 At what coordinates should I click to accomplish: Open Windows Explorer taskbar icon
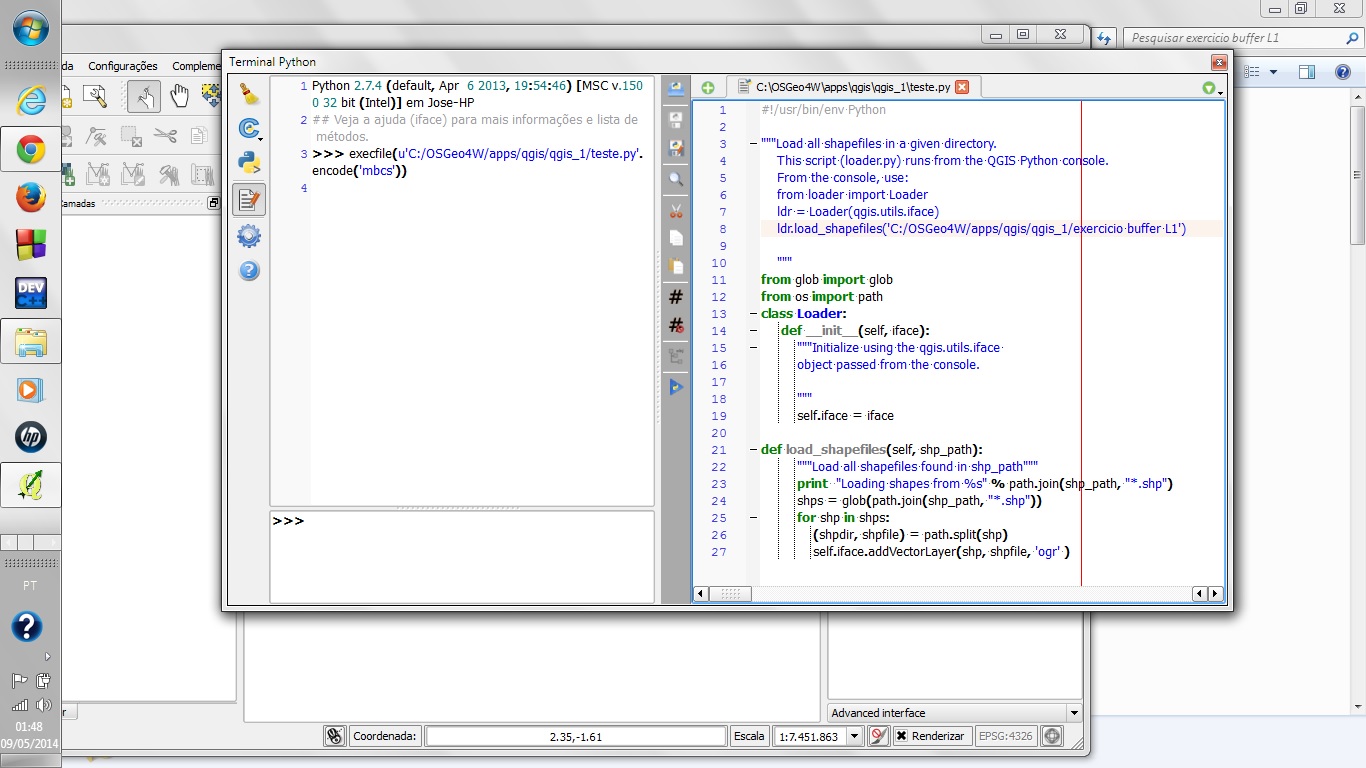click(x=30, y=342)
